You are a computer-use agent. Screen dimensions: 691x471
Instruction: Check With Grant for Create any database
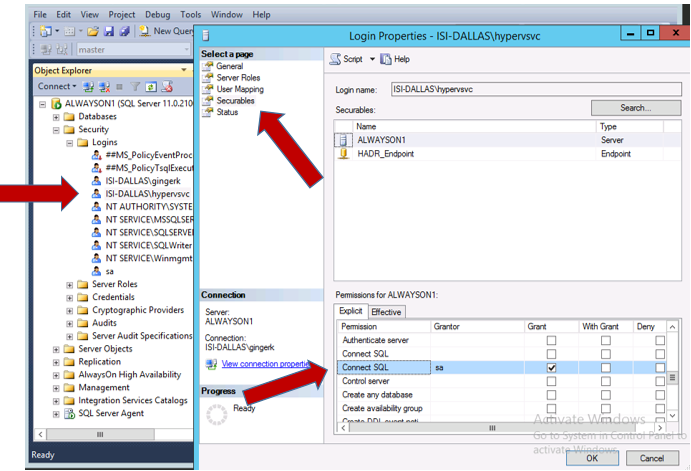point(606,395)
